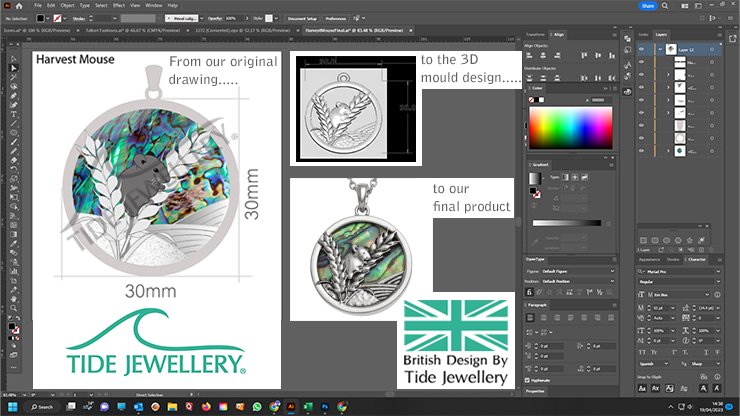Screen dimensions: 740x416
Task: Click the Strikethrough text button in Character panel
Action: pyautogui.click(x=717, y=352)
